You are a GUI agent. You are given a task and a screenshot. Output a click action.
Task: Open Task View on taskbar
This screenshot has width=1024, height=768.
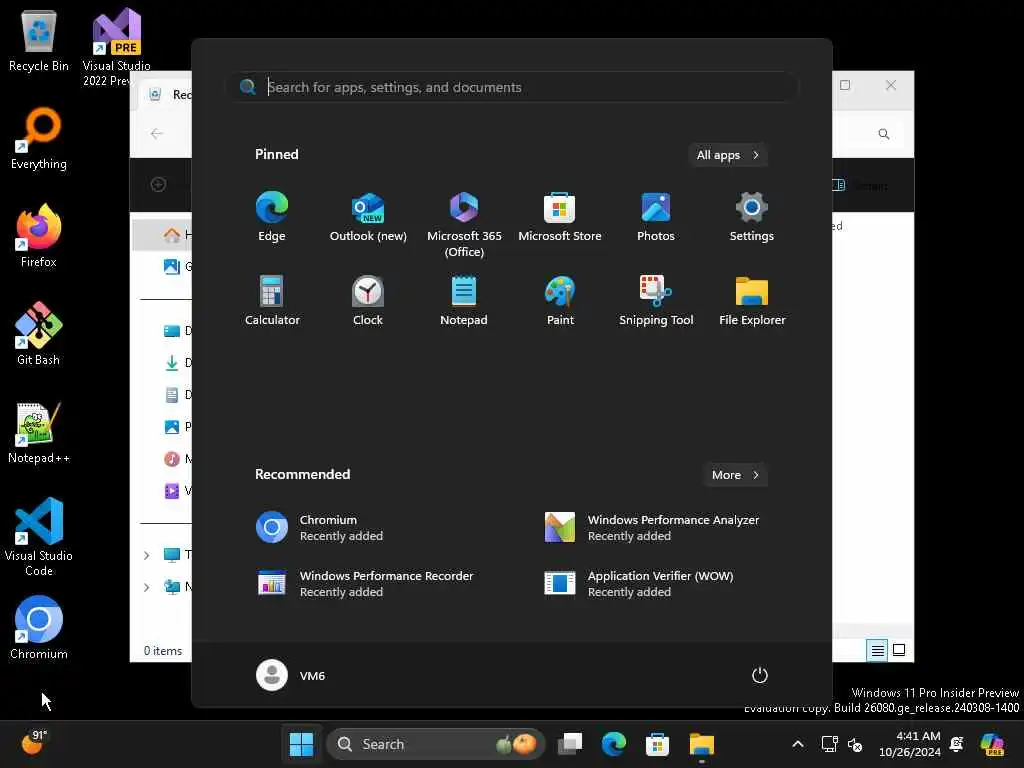coord(569,744)
